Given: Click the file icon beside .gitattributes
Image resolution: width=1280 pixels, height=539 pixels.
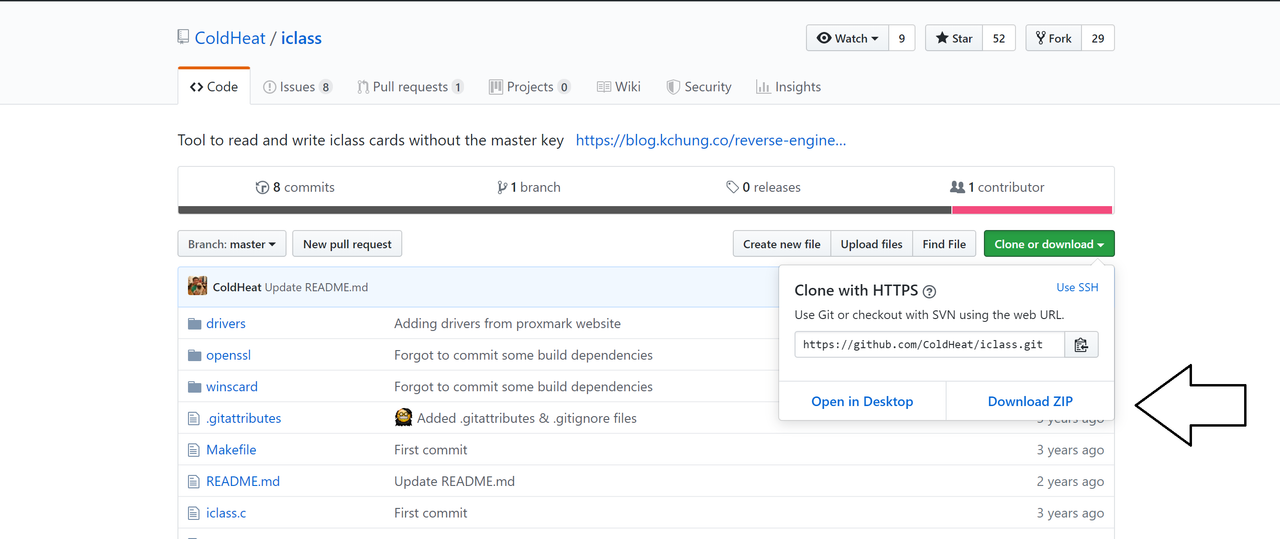Looking at the screenshot, I should click(x=194, y=418).
